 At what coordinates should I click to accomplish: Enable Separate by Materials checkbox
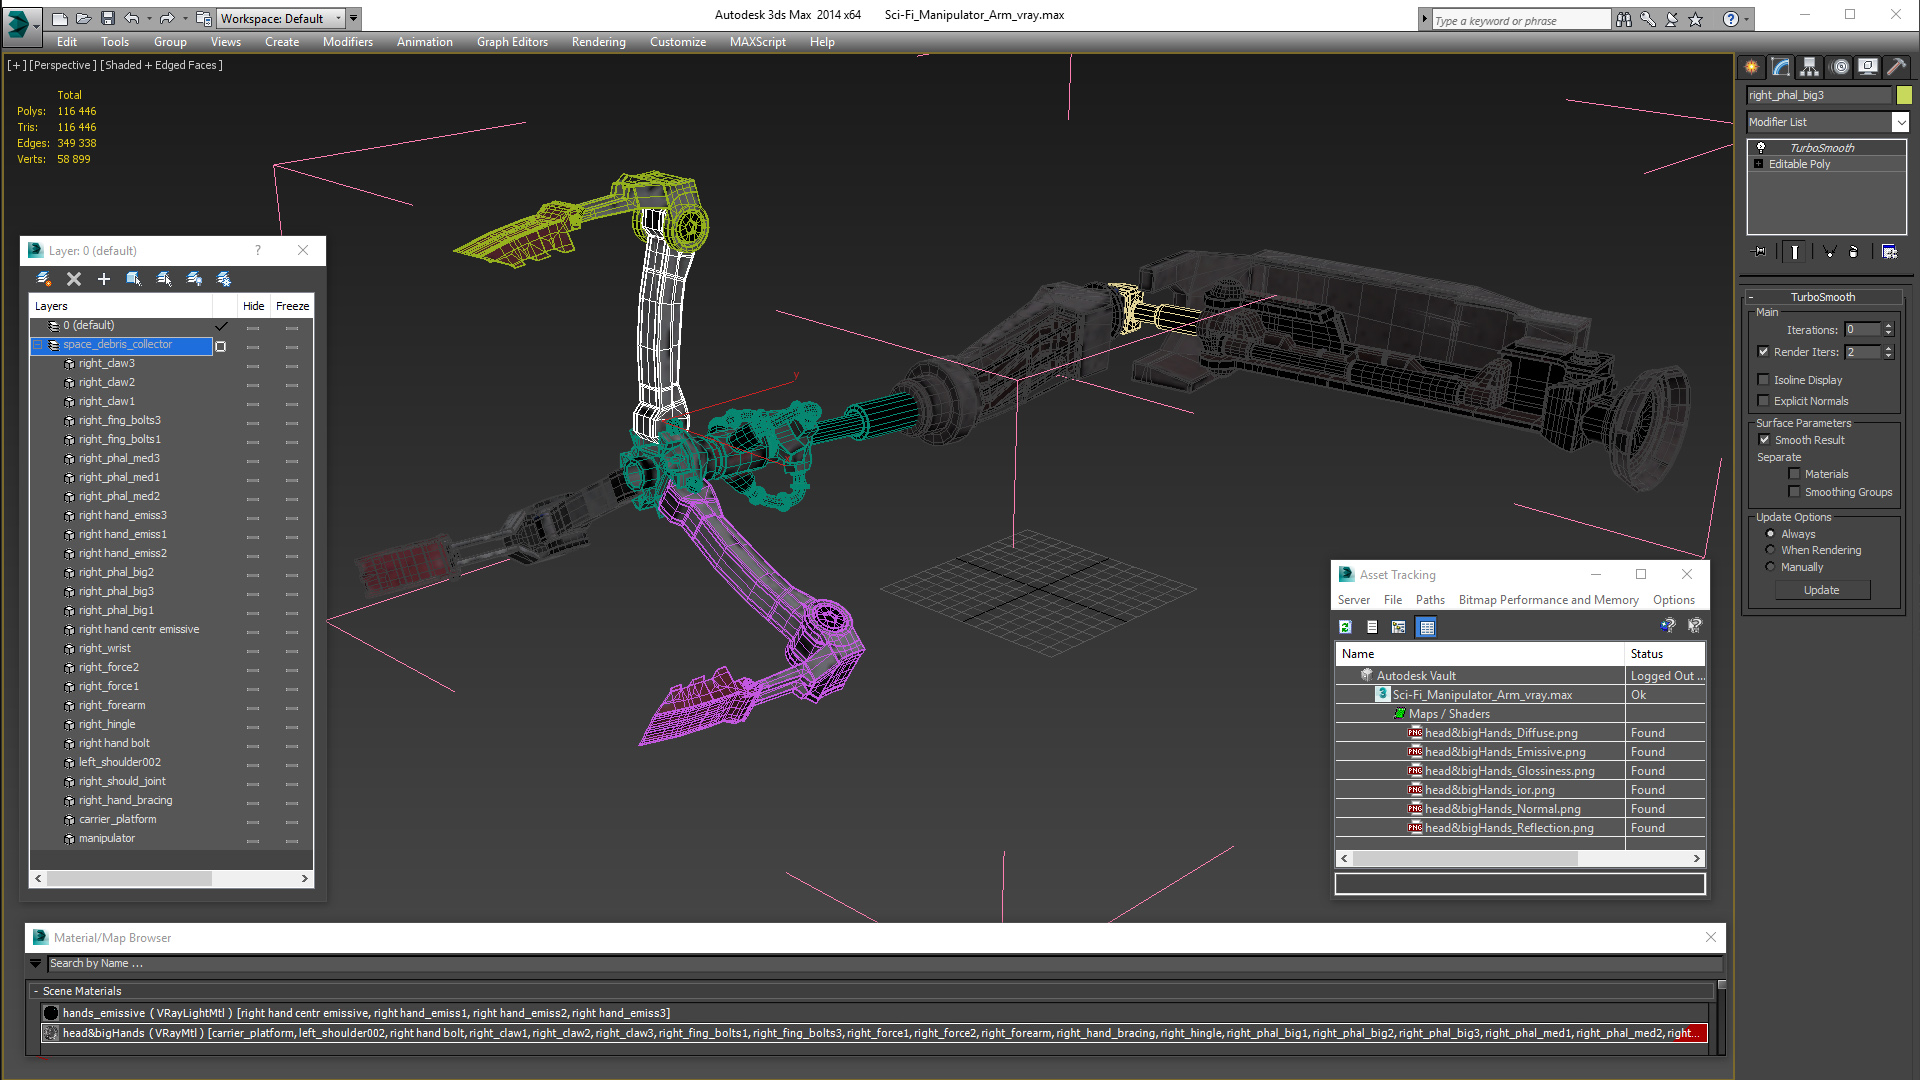coord(1794,474)
